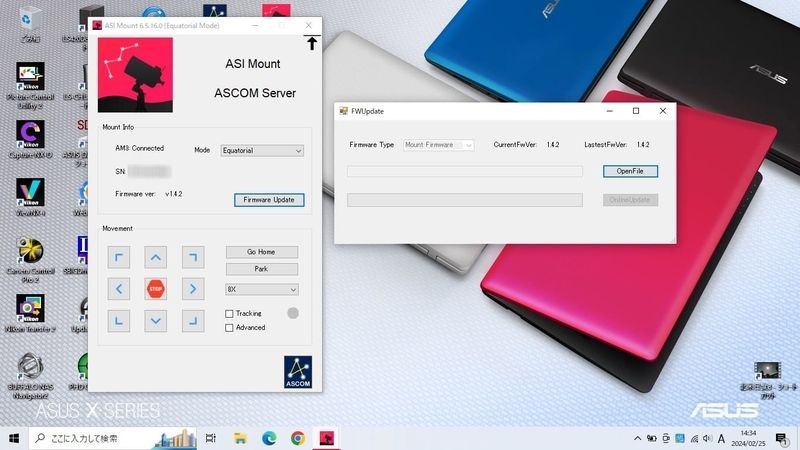Open the 8X slew speed dropdown
Viewport: 800px width, 450px height.
[262, 289]
